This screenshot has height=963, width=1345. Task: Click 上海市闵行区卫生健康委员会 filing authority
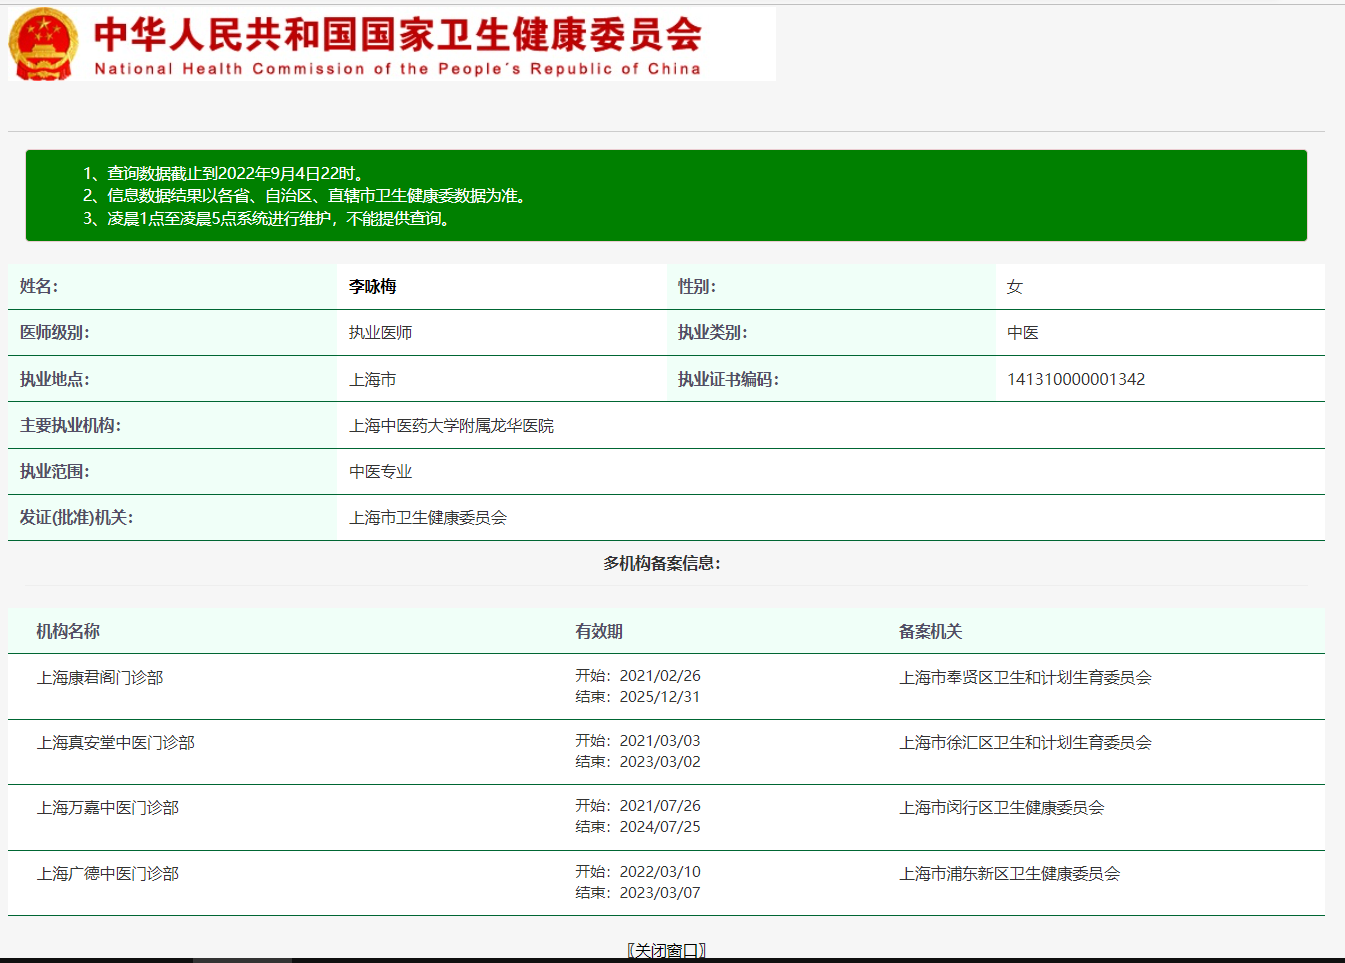(1002, 808)
